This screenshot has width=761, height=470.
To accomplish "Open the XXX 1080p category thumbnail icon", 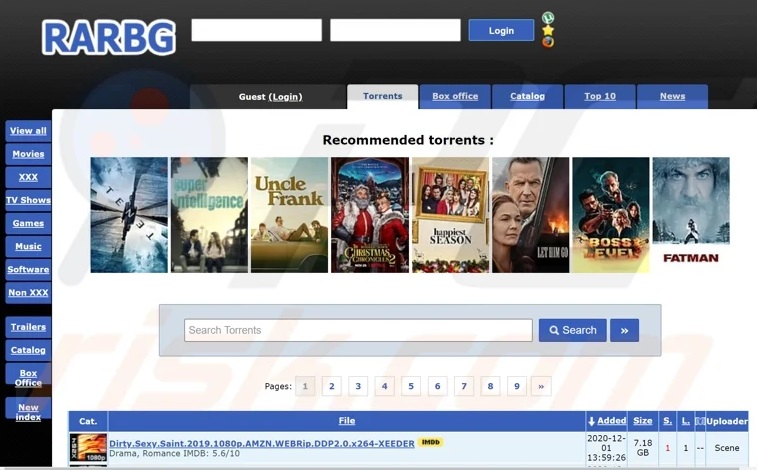I will coord(88,447).
